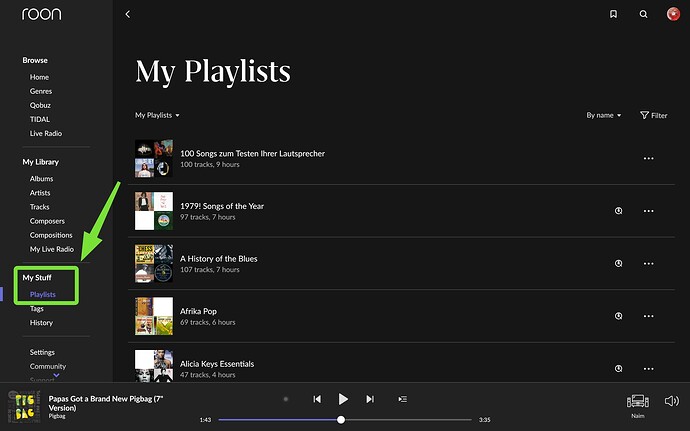The width and height of the screenshot is (690, 431).
Task: Click the total time 3:35
Action: (484, 420)
